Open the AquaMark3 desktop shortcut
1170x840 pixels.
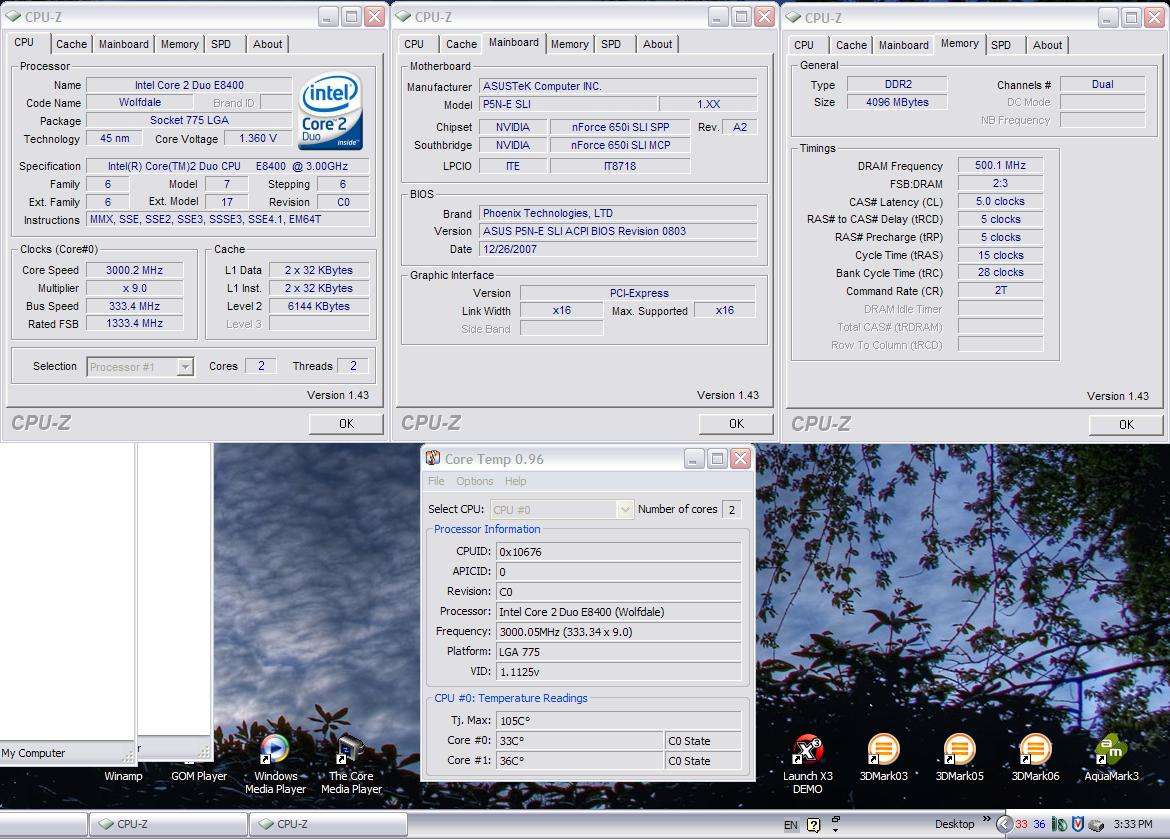pos(1111,759)
